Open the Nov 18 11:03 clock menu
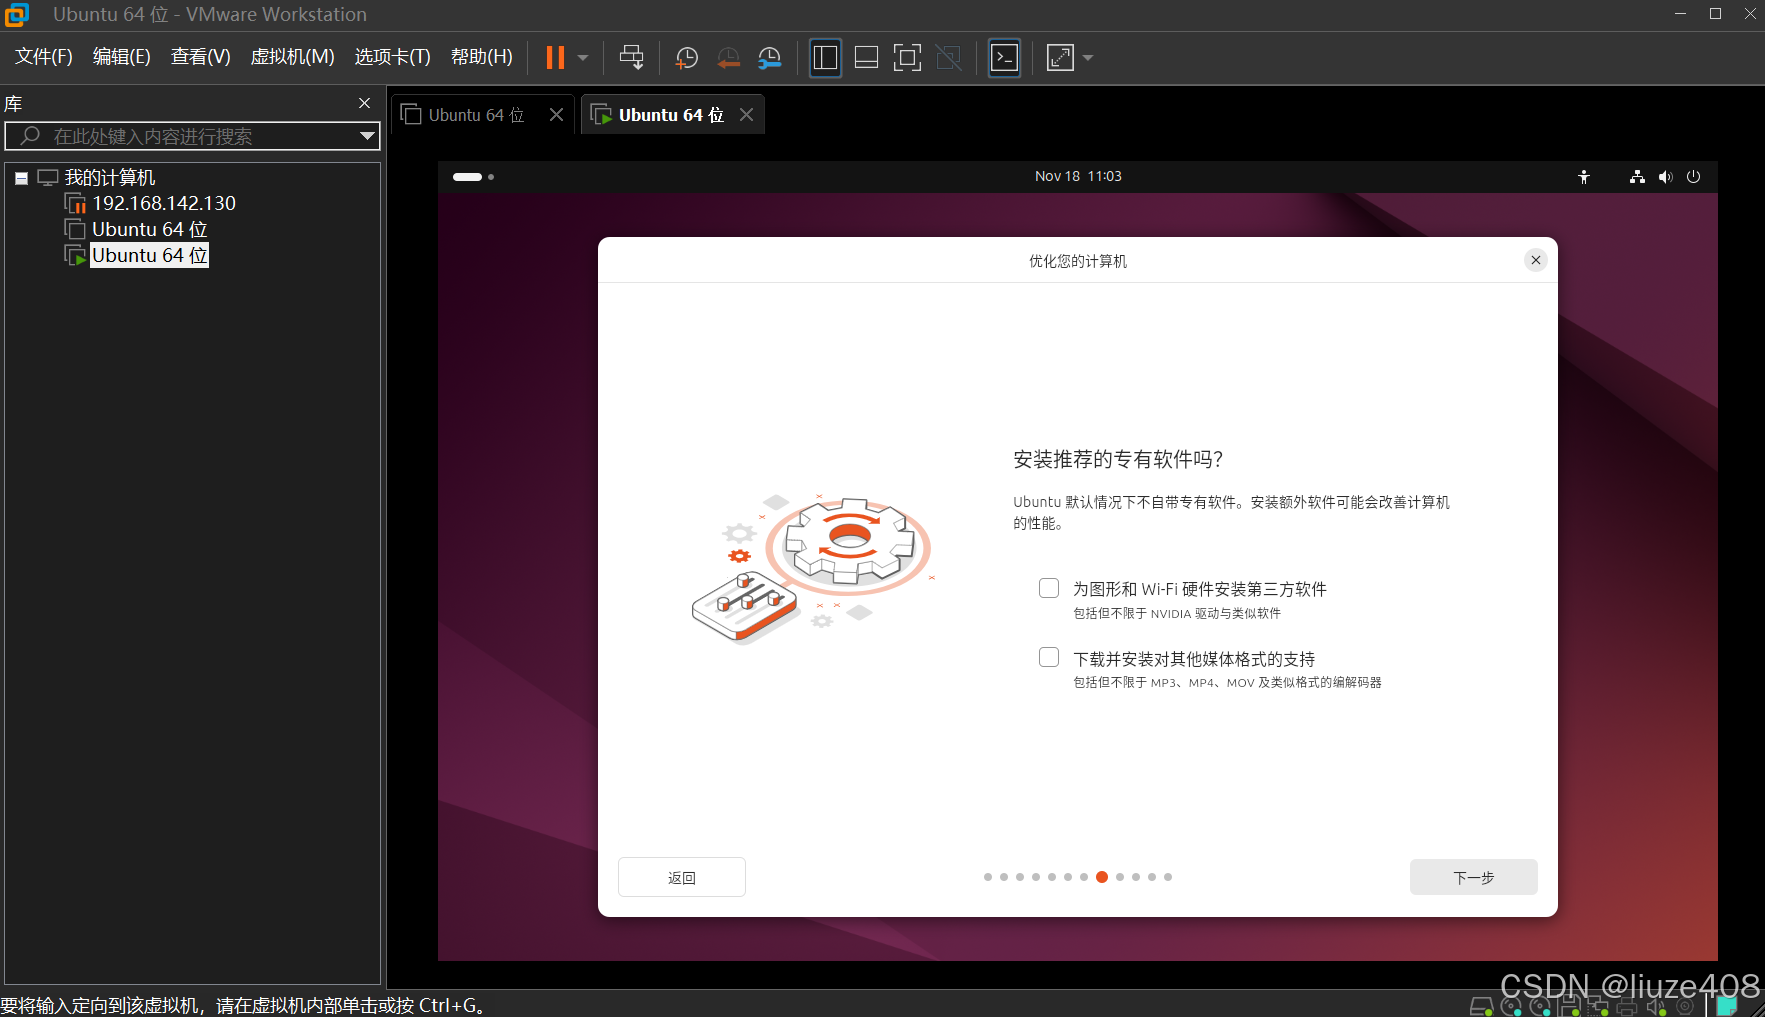The height and width of the screenshot is (1017, 1765). [1078, 176]
